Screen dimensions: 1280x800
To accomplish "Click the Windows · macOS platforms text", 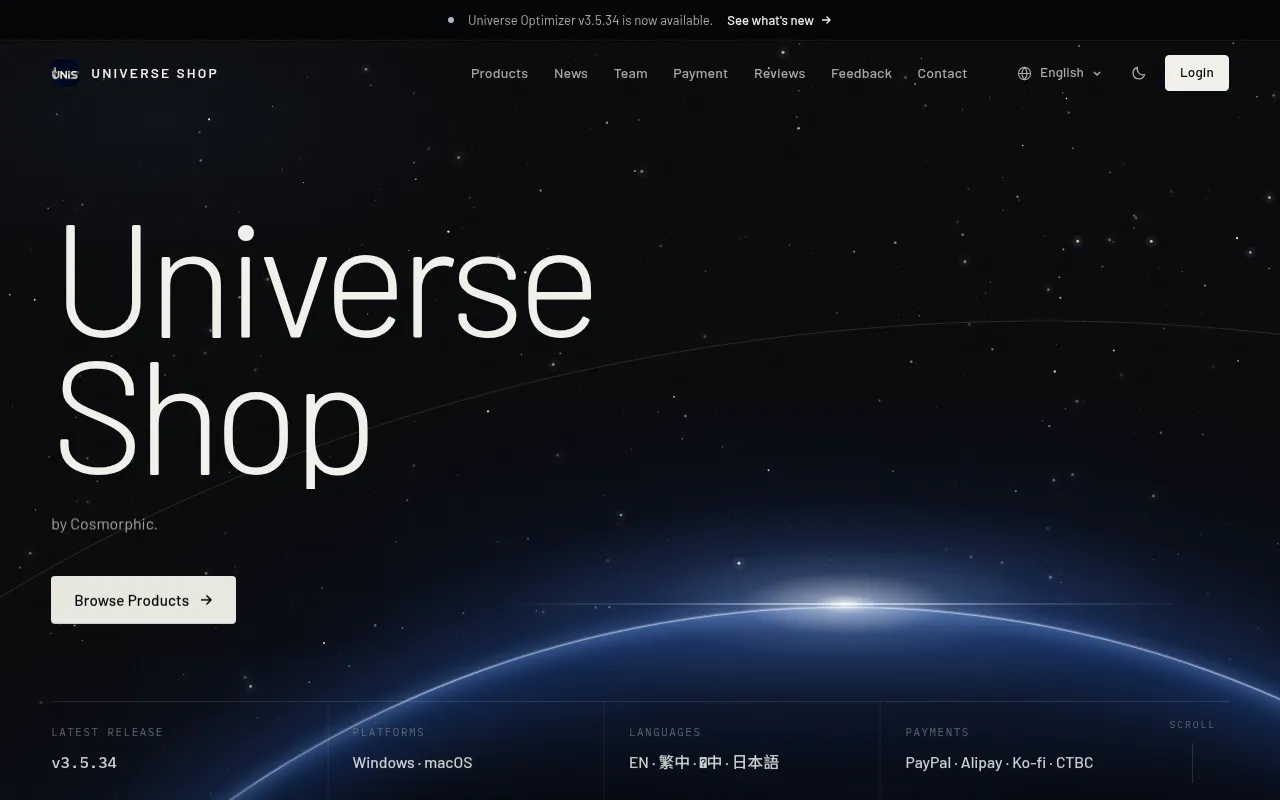I will tap(412, 762).
